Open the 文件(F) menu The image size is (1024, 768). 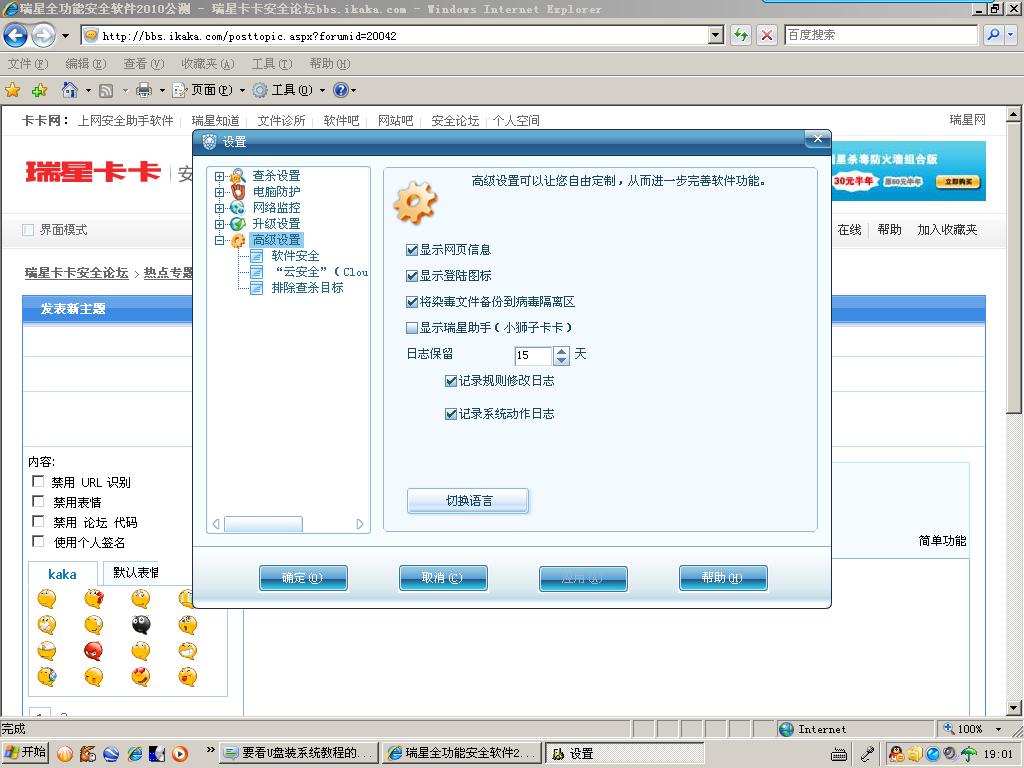(x=28, y=63)
